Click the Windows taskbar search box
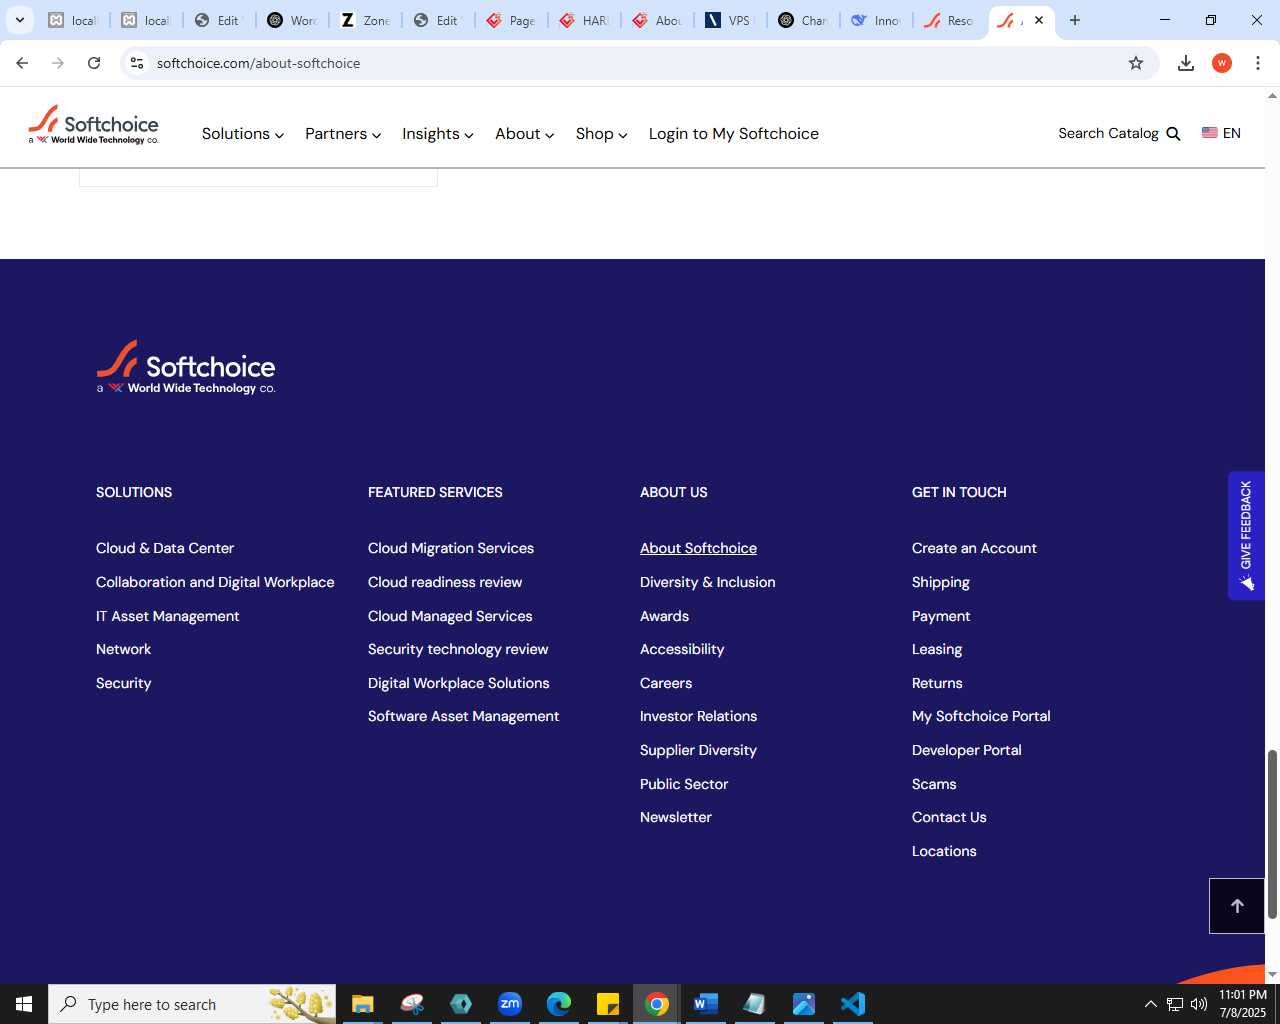1280x1024 pixels. tap(192, 1004)
